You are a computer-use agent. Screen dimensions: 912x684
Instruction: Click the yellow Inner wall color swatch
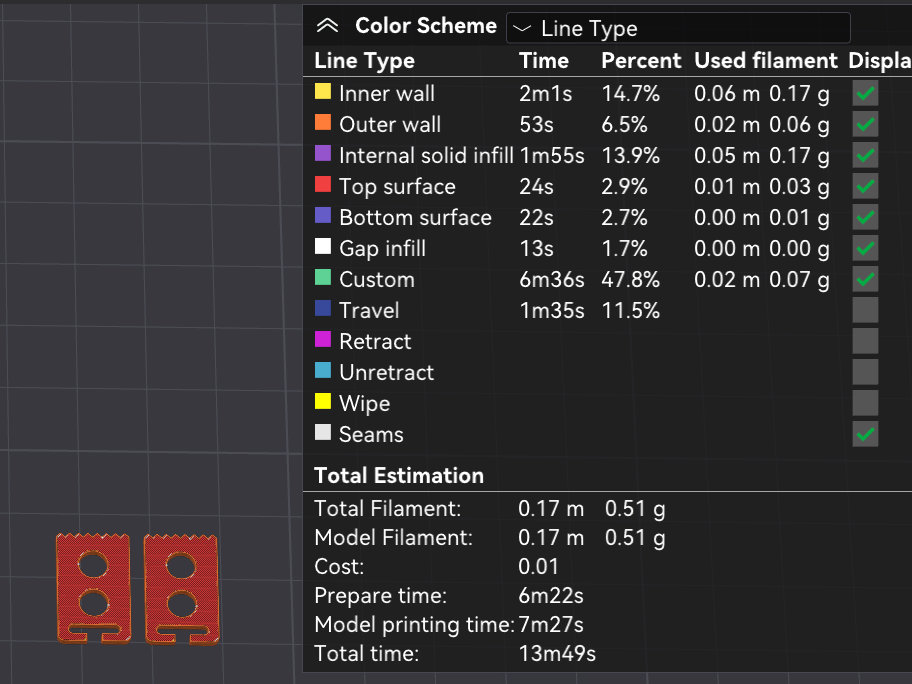point(323,91)
